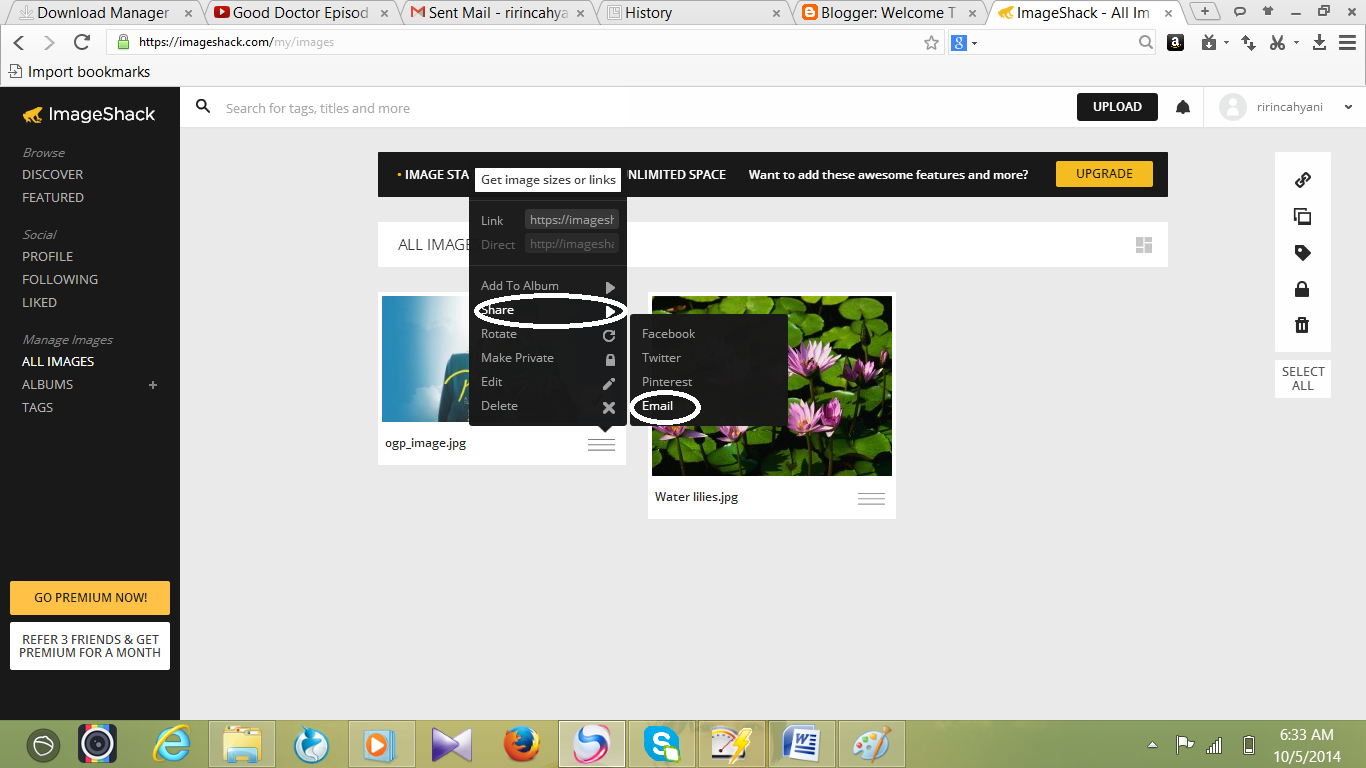The width and height of the screenshot is (1366, 768).
Task: Choose Edit in the image menu
Action: (548, 382)
